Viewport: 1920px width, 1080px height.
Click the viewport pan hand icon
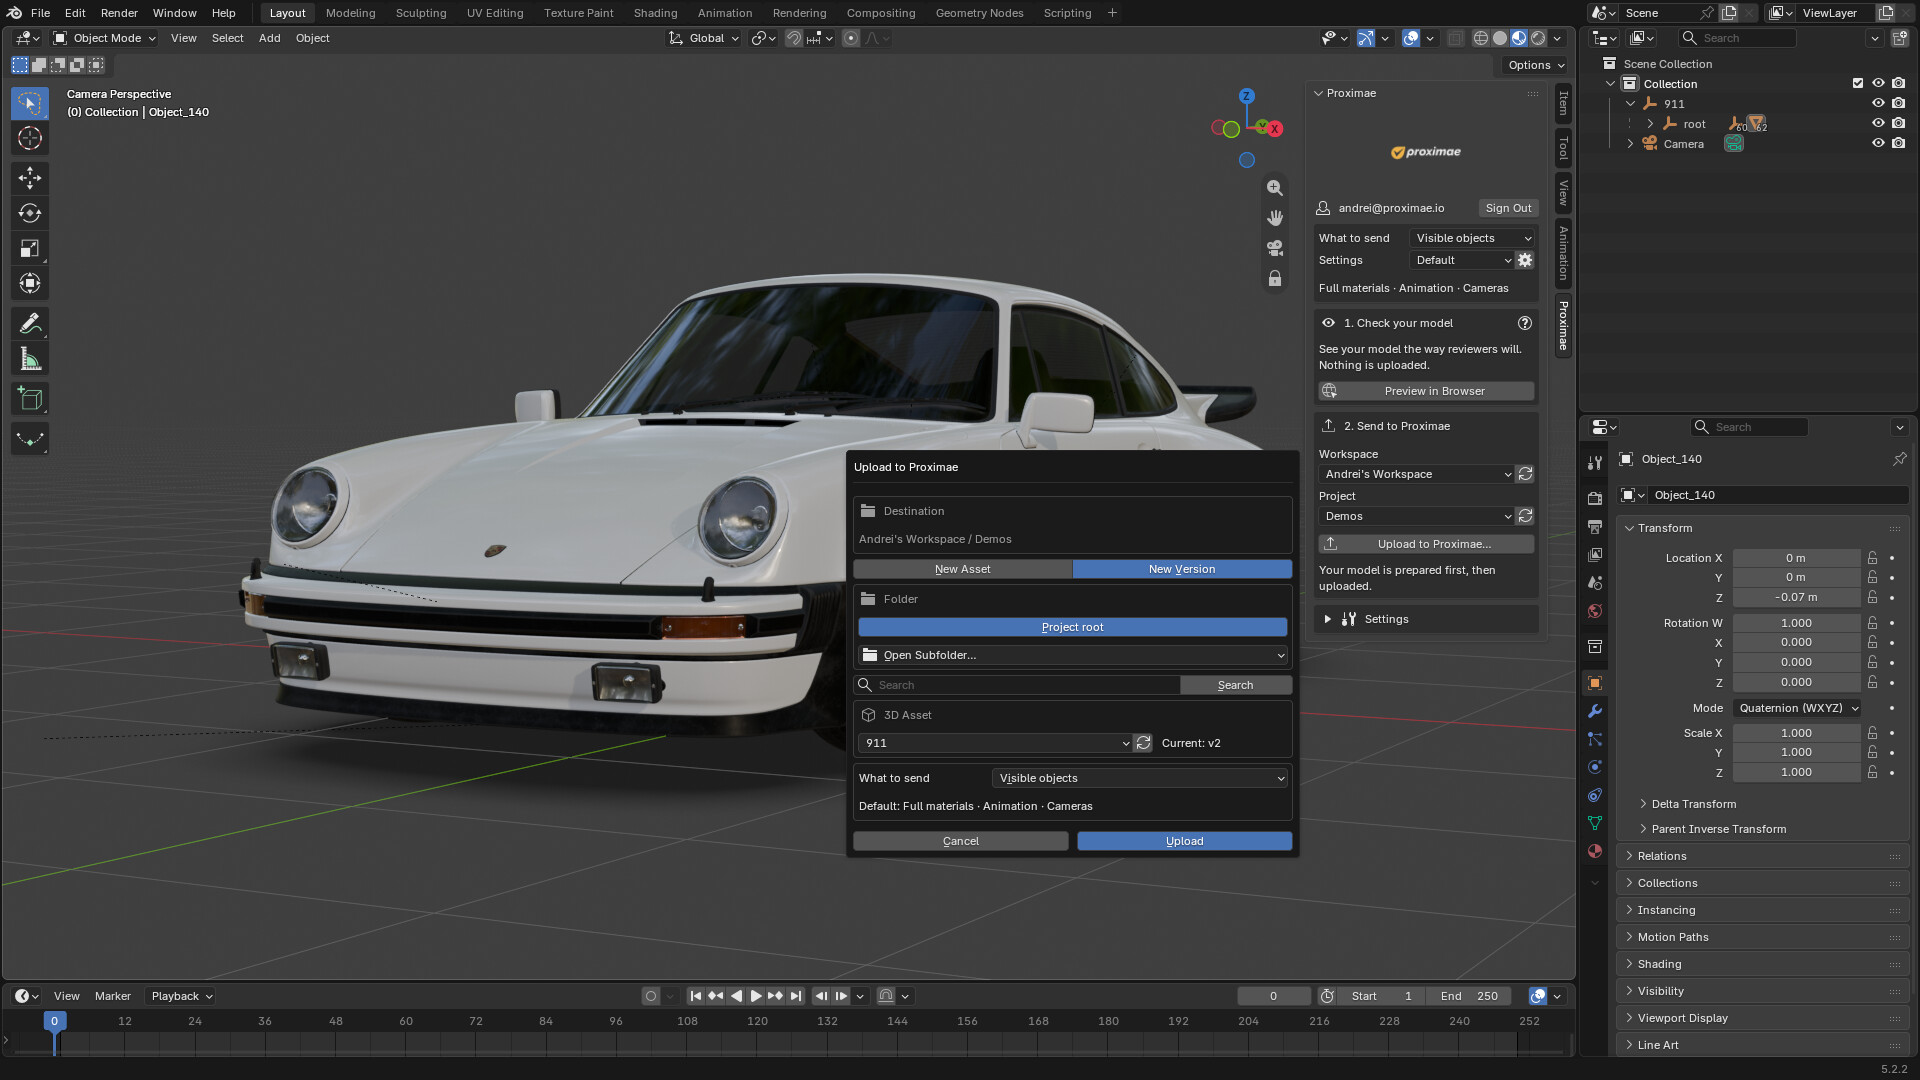click(1275, 218)
